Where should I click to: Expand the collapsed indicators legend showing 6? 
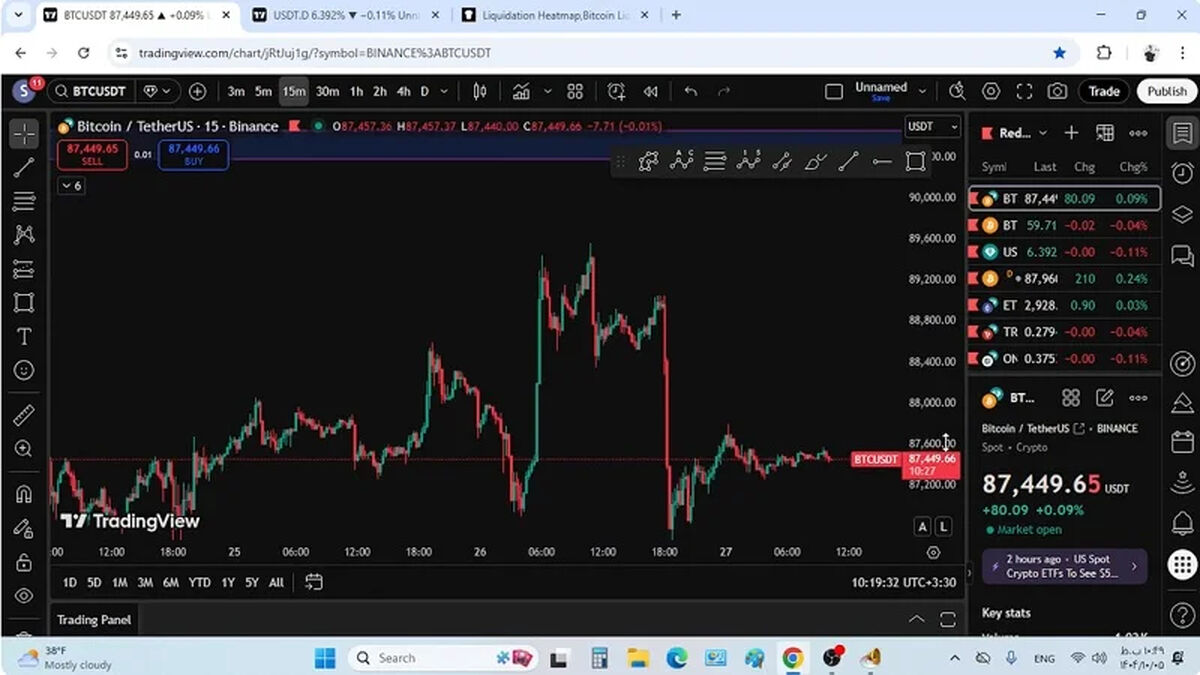pyautogui.click(x=70, y=186)
